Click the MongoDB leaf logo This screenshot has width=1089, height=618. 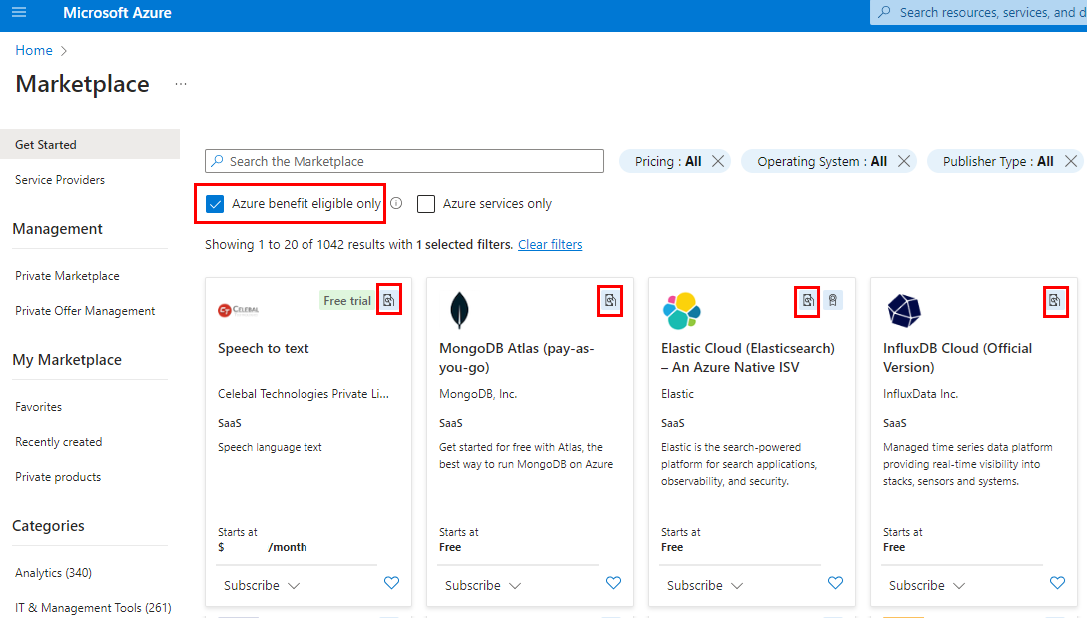click(459, 310)
